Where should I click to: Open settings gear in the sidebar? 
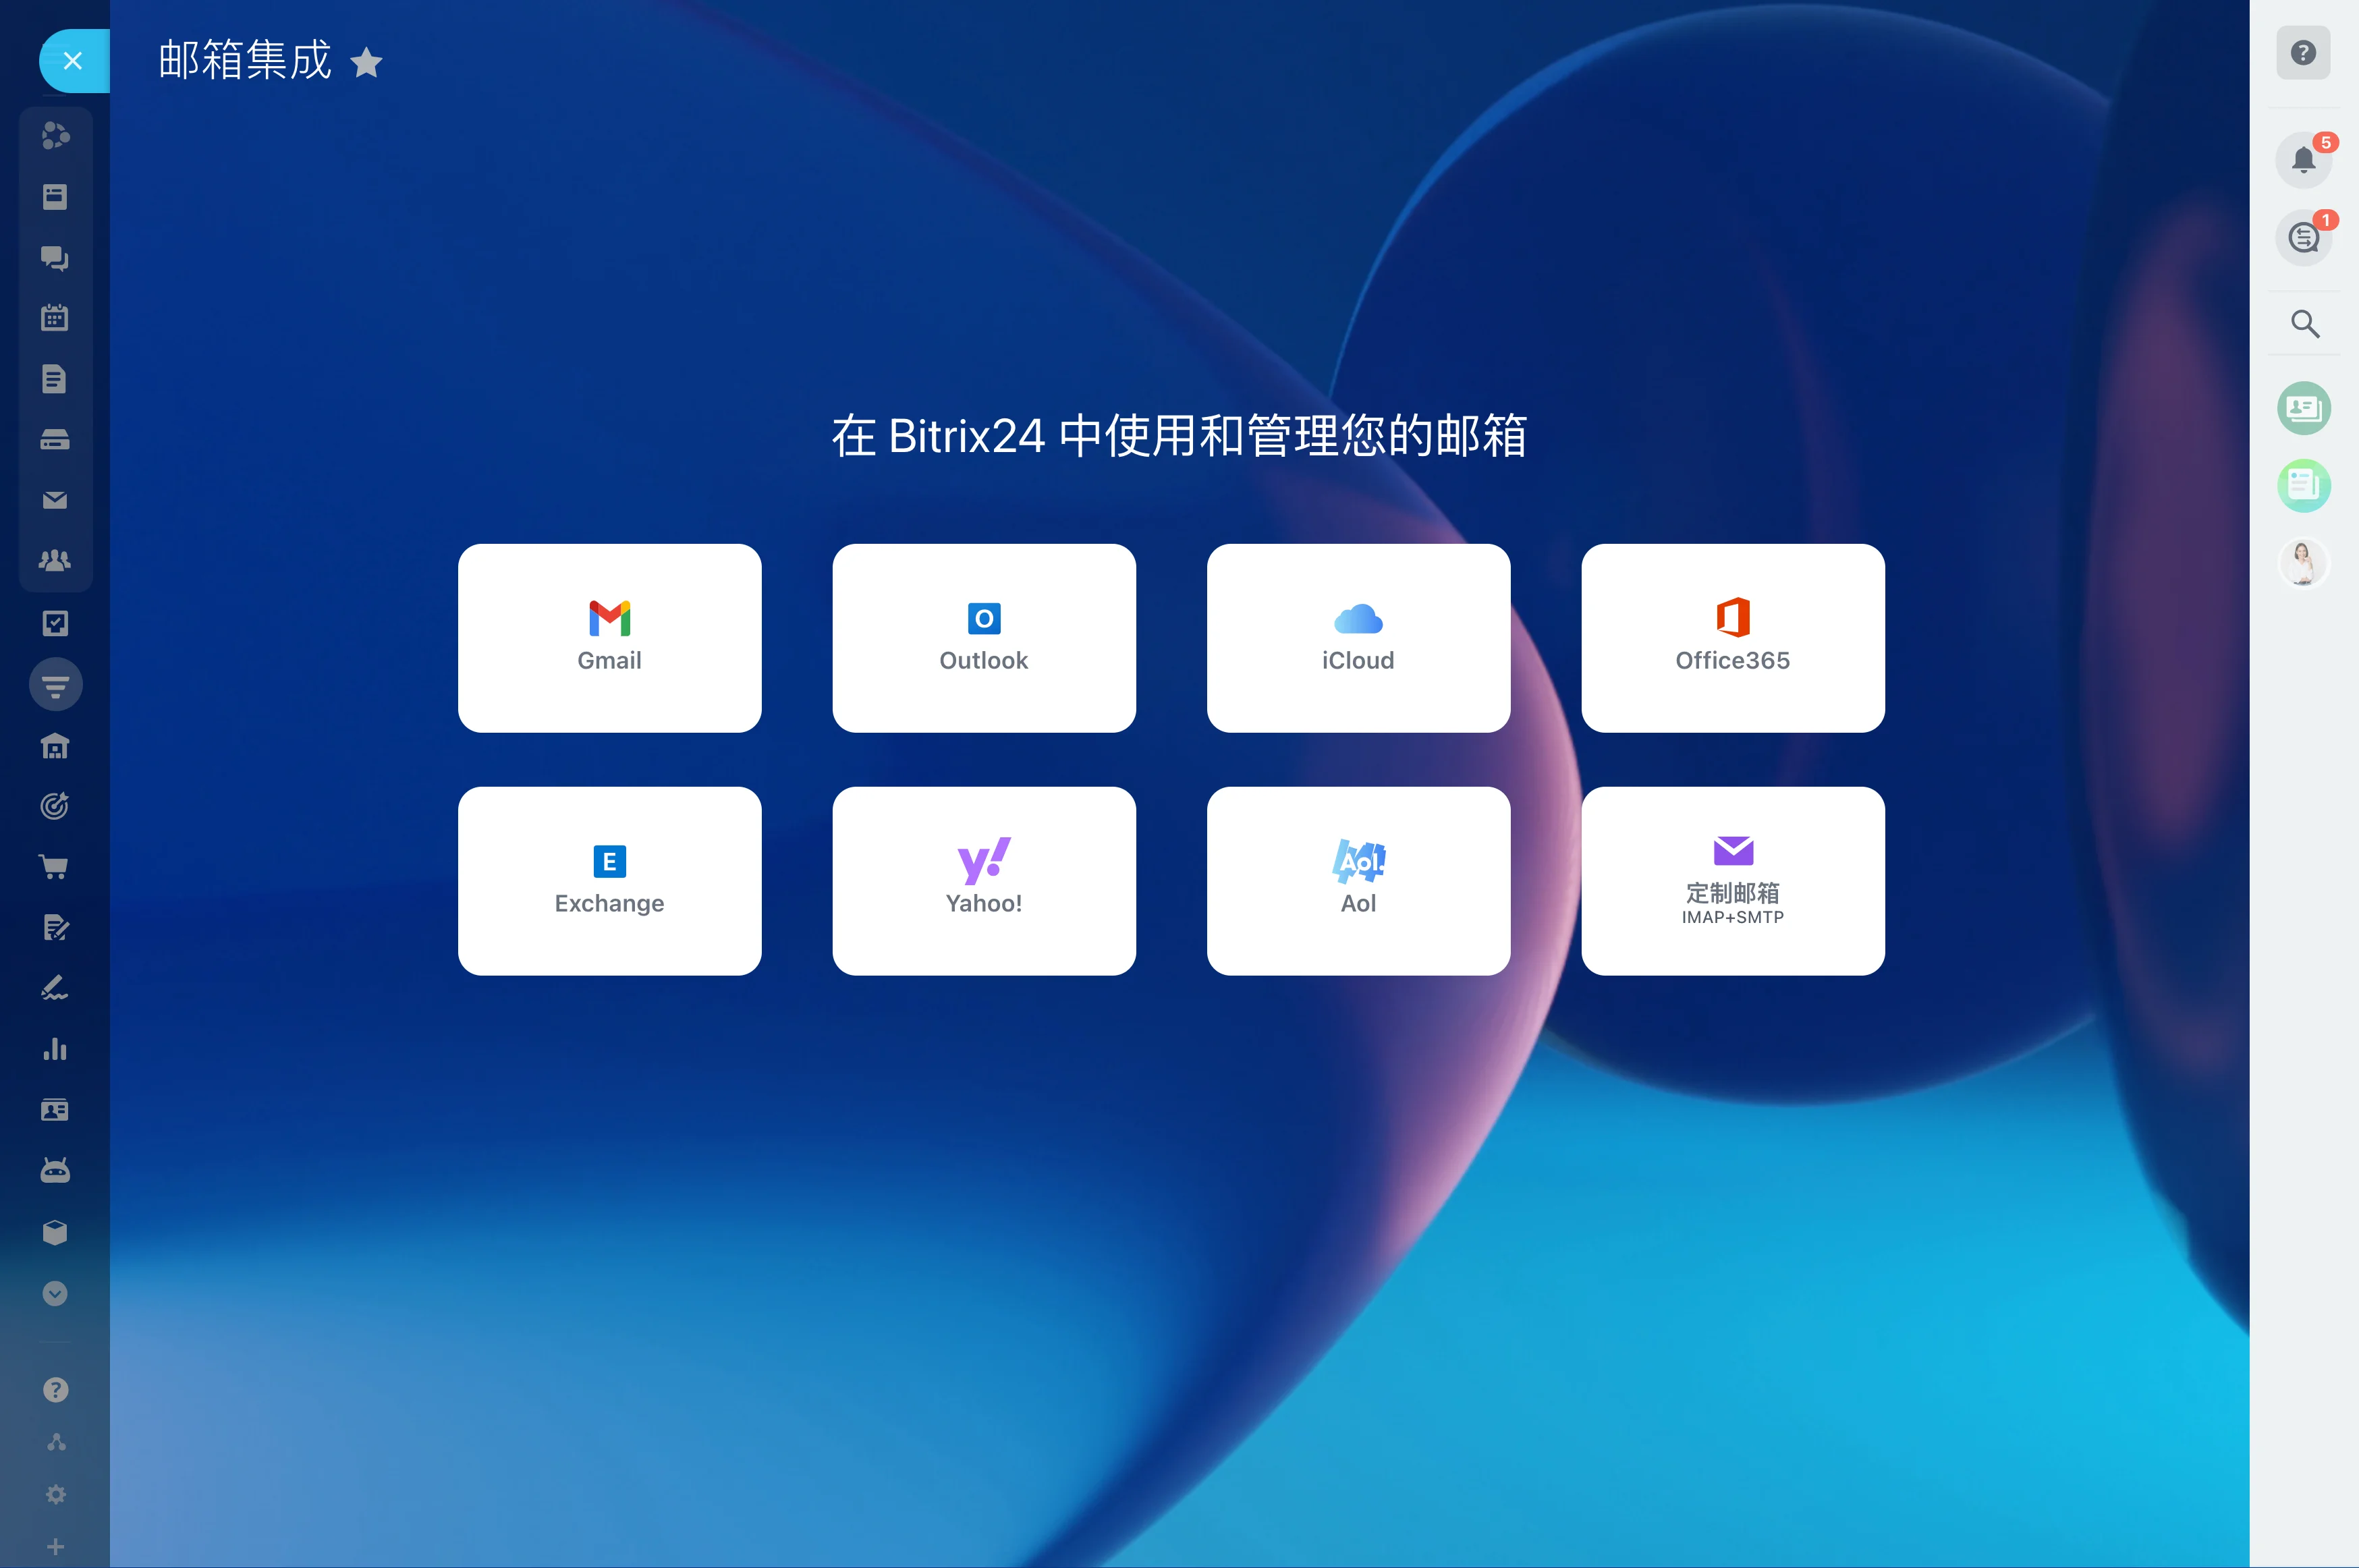(56, 1494)
